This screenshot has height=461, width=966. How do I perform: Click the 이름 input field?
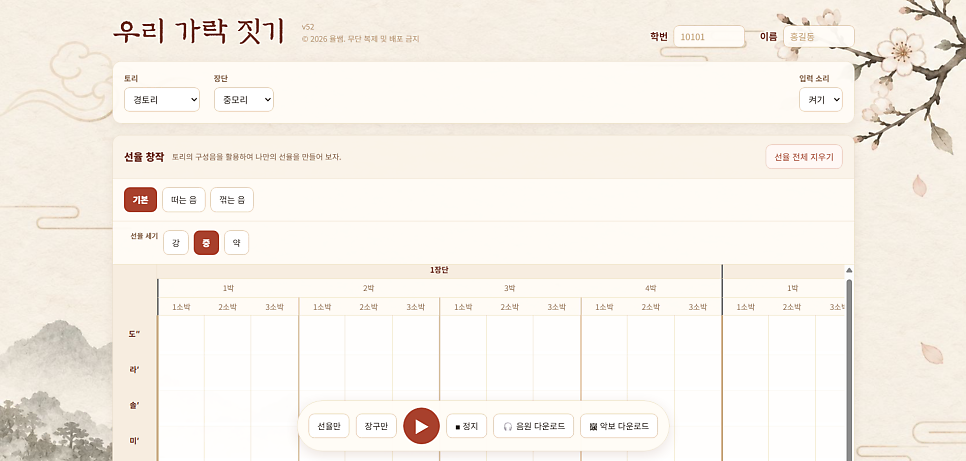[x=819, y=36]
